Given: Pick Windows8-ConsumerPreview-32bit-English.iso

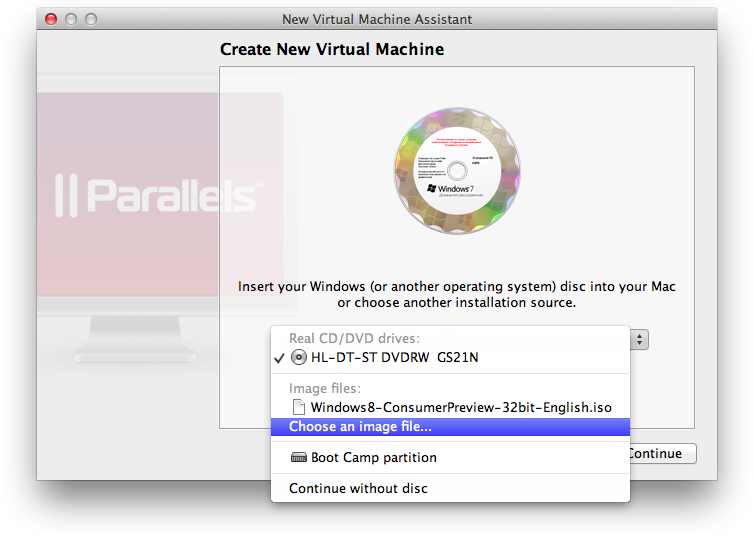Looking at the screenshot, I should point(460,407).
